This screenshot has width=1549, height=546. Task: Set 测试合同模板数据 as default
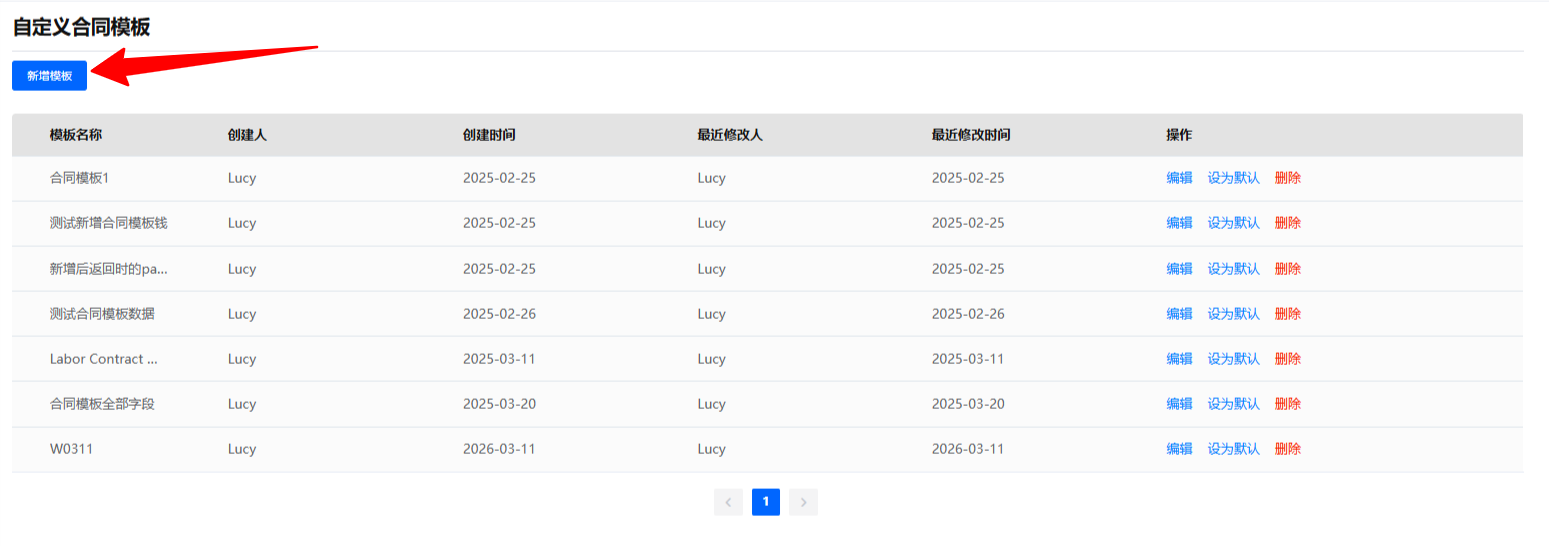tap(1233, 314)
